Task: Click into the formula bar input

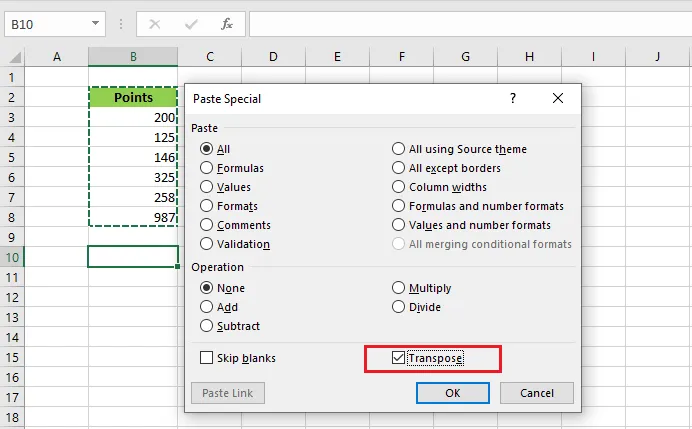Action: pyautogui.click(x=470, y=24)
